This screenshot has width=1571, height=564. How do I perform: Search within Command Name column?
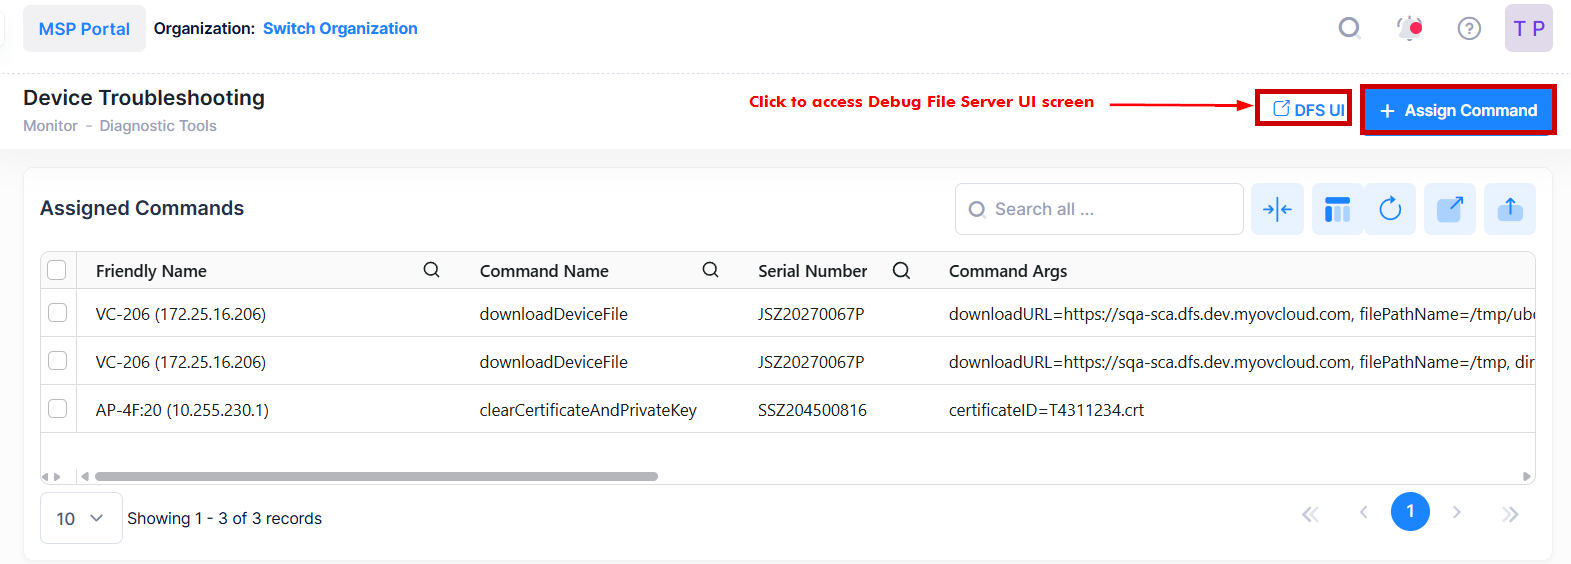(710, 270)
